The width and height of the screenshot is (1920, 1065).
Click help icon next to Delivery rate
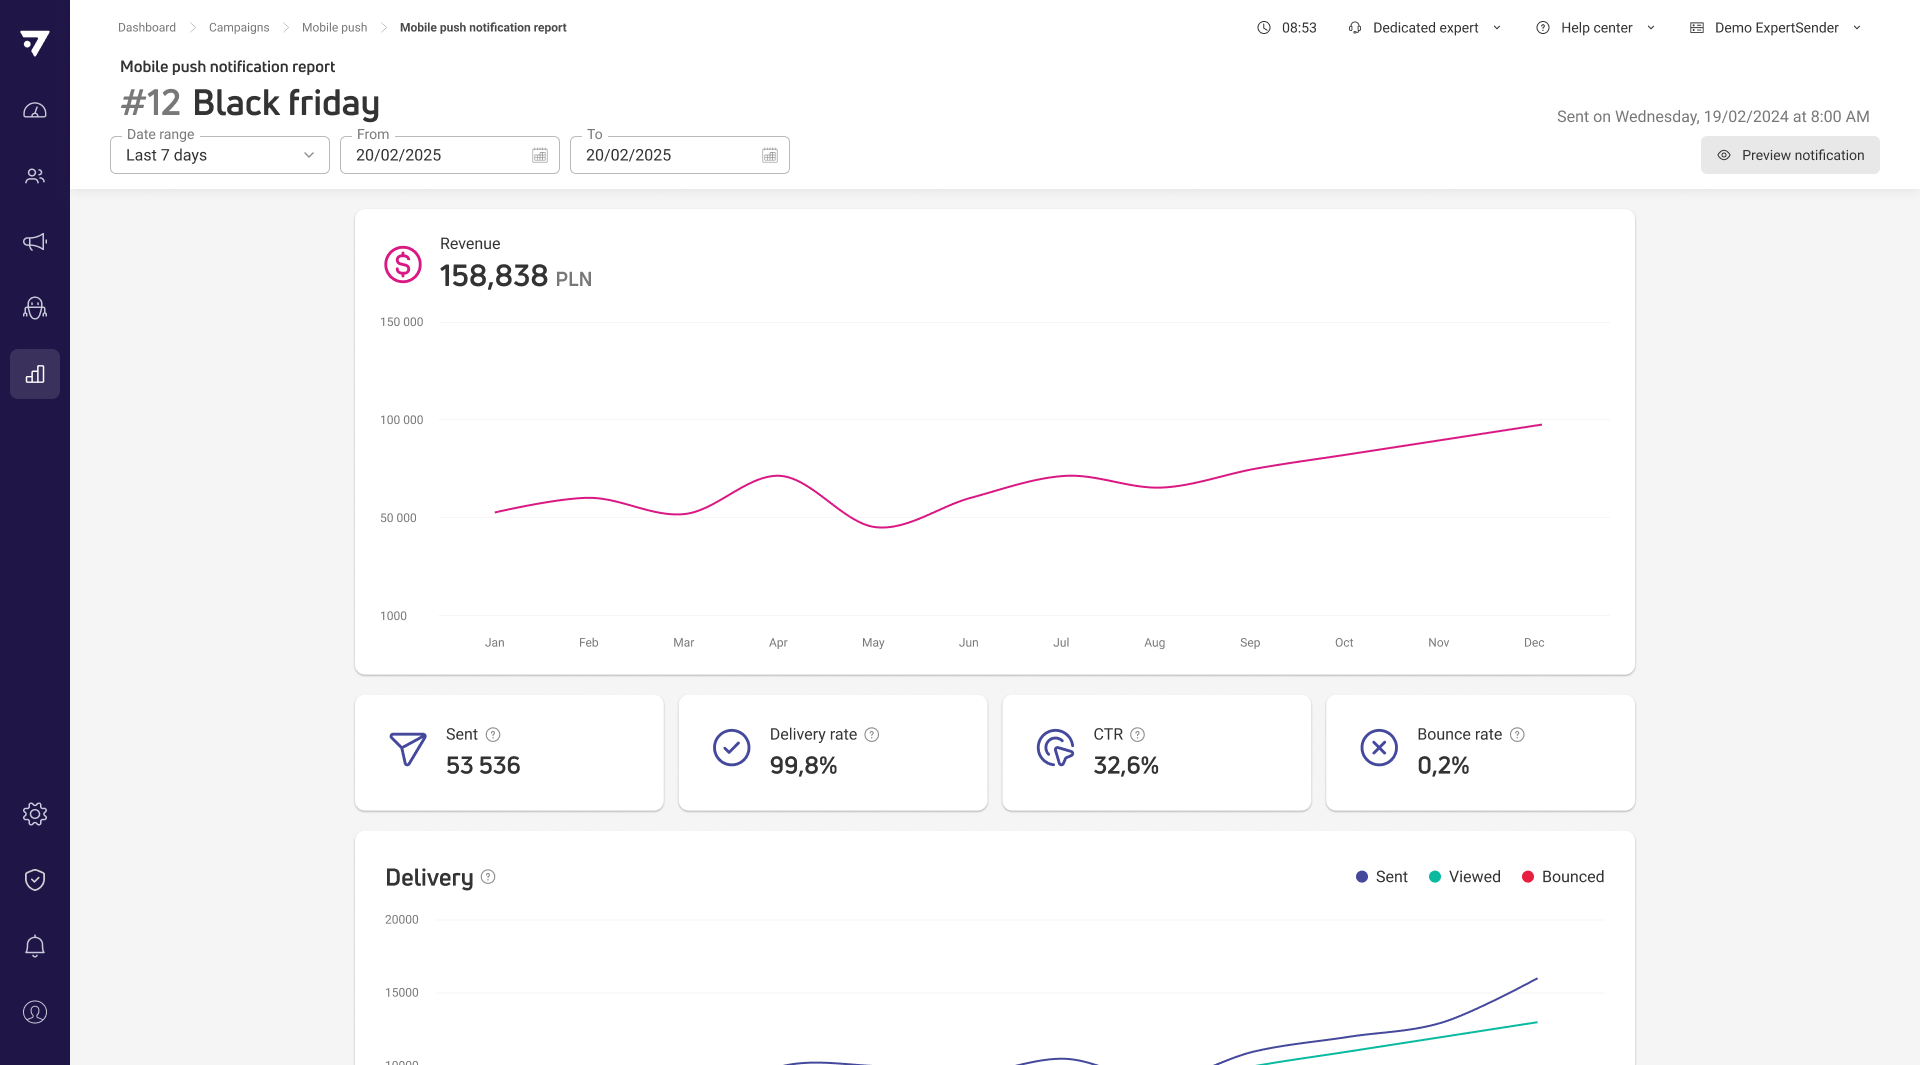point(872,734)
